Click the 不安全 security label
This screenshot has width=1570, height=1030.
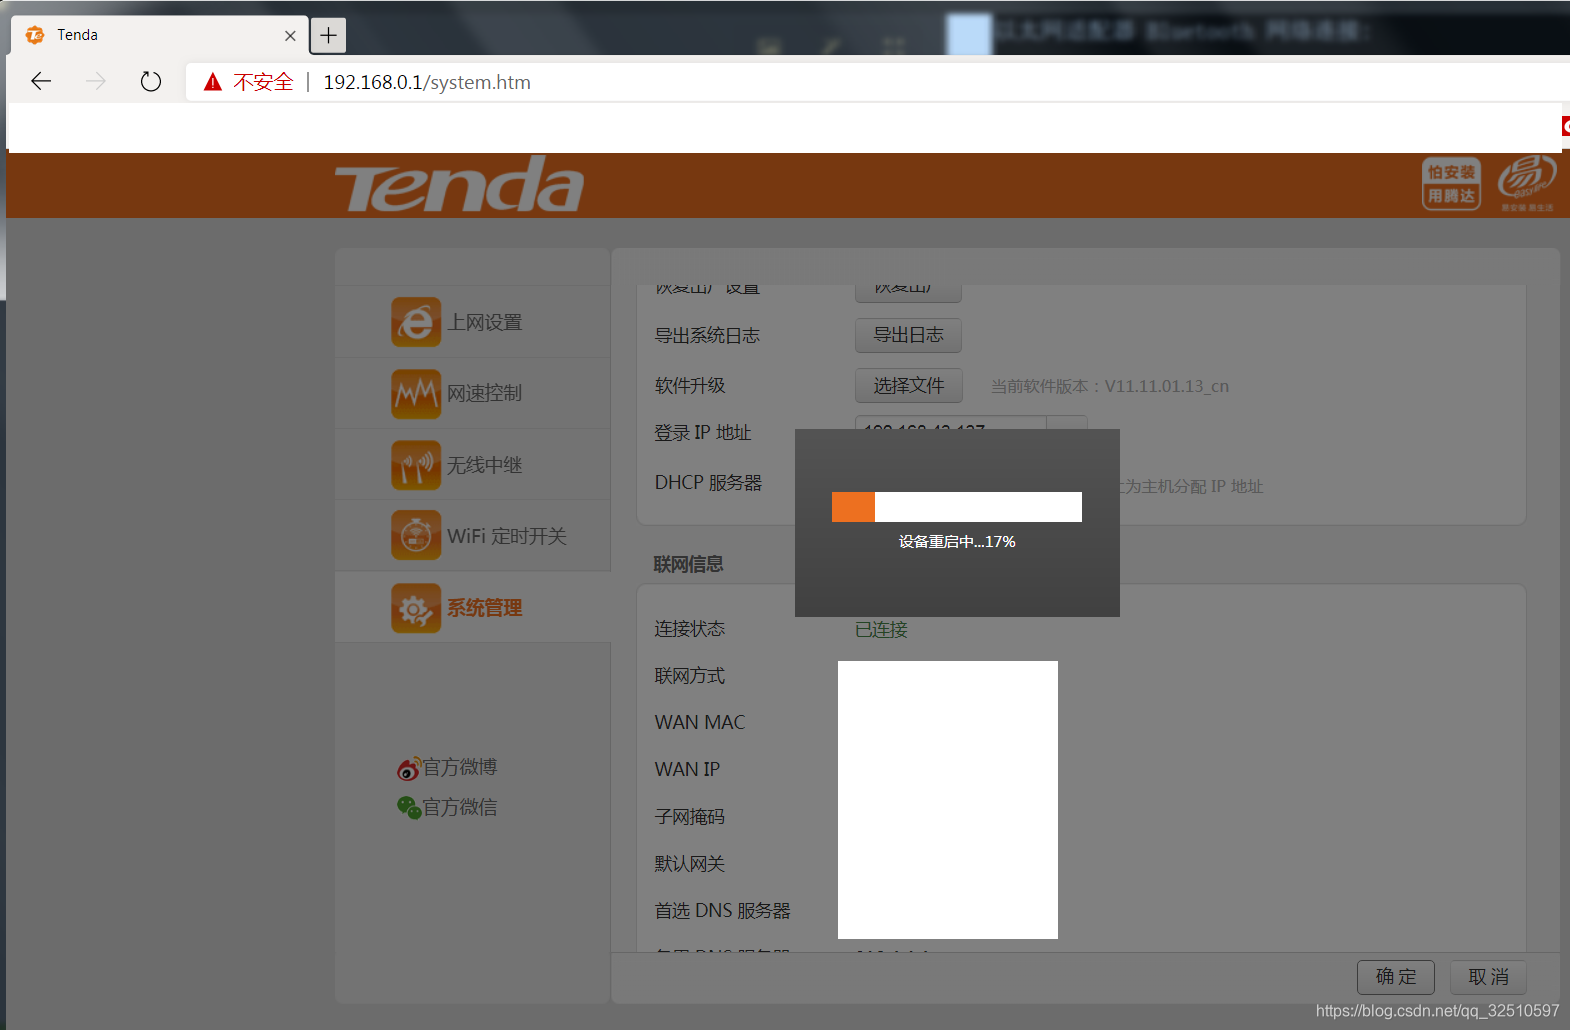click(263, 82)
